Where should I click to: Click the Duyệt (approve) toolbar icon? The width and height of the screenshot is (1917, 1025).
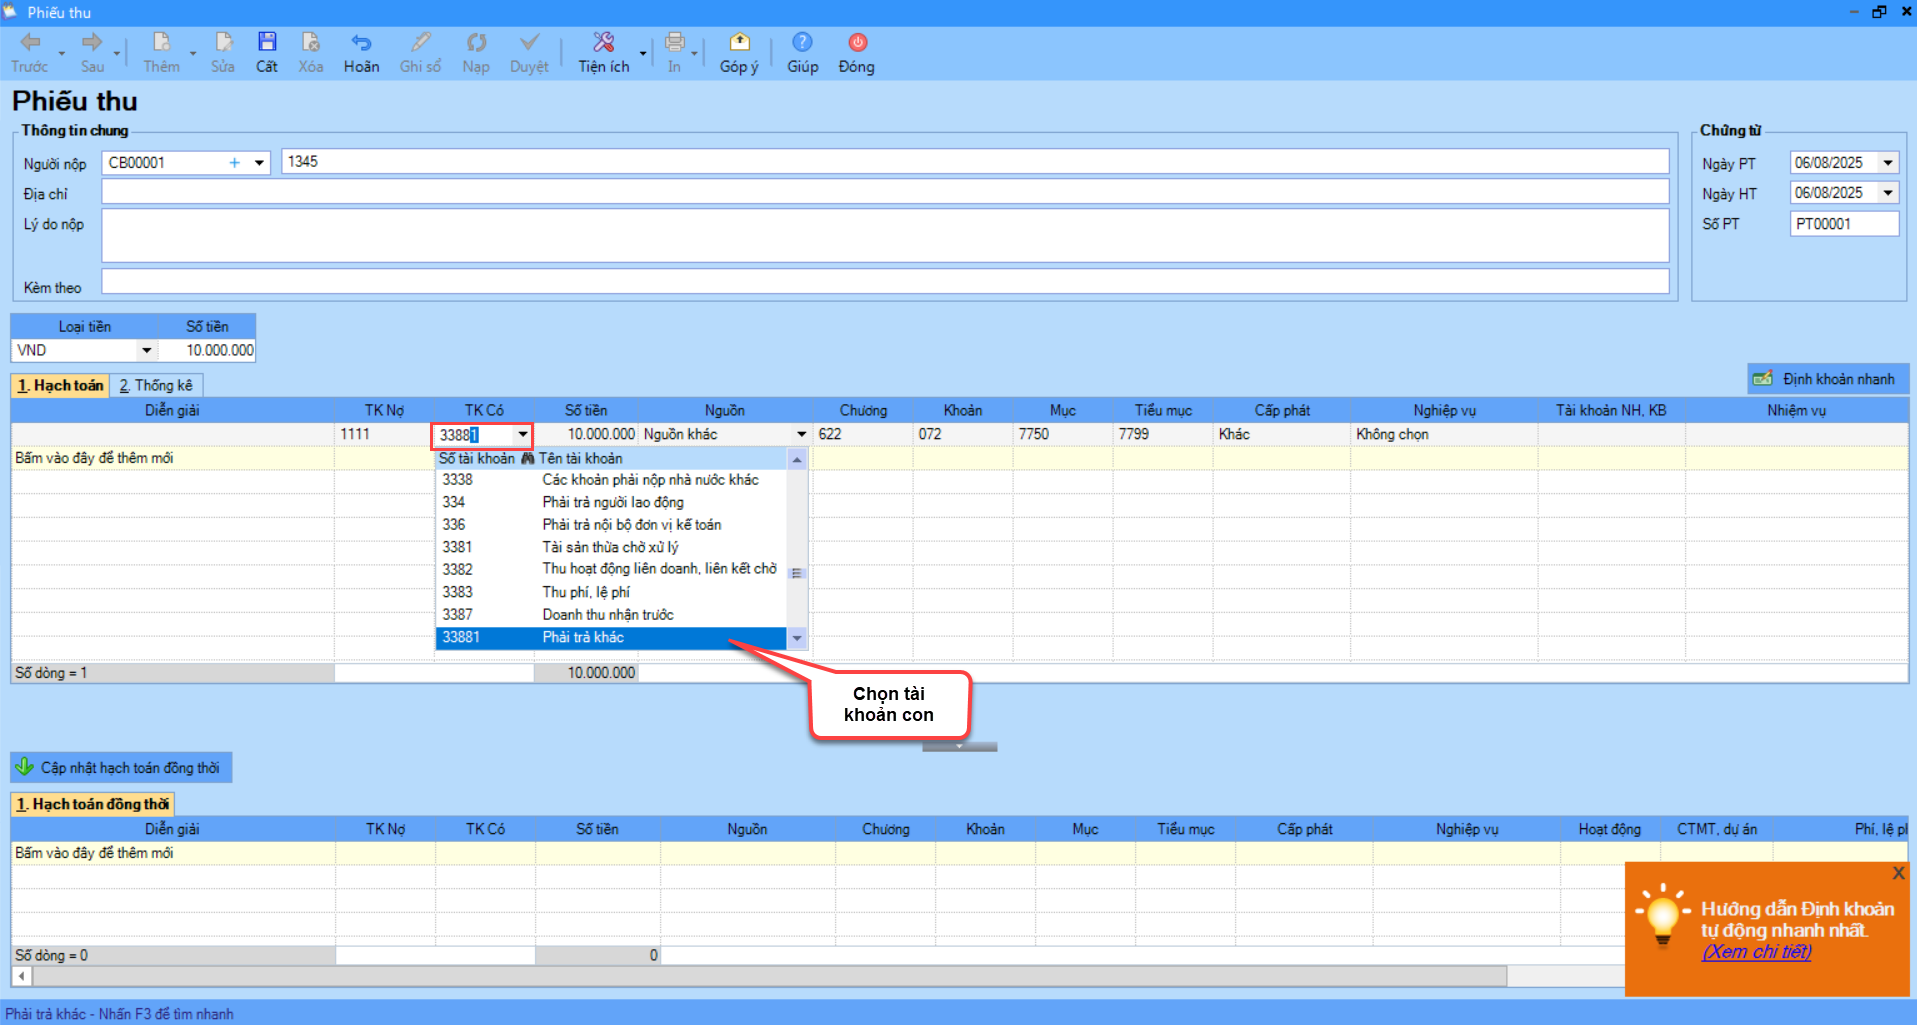(529, 42)
